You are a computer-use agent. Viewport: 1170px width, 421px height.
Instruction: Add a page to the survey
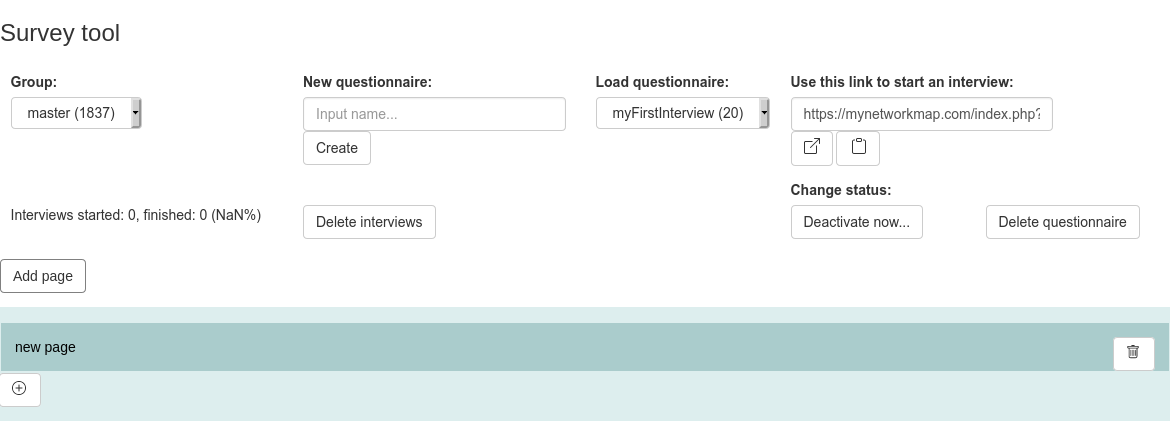[x=43, y=276]
